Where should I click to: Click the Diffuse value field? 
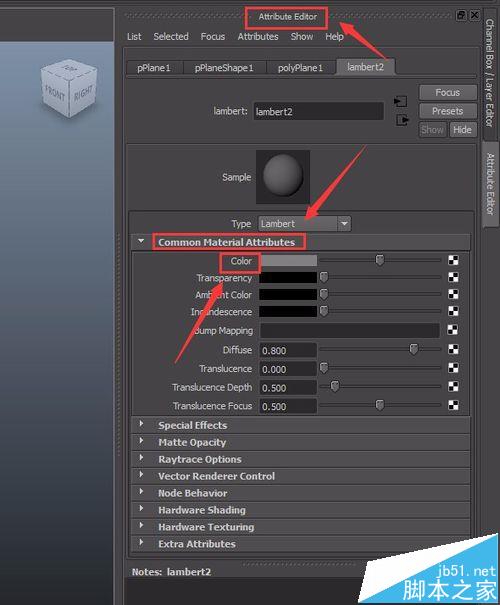[288, 350]
